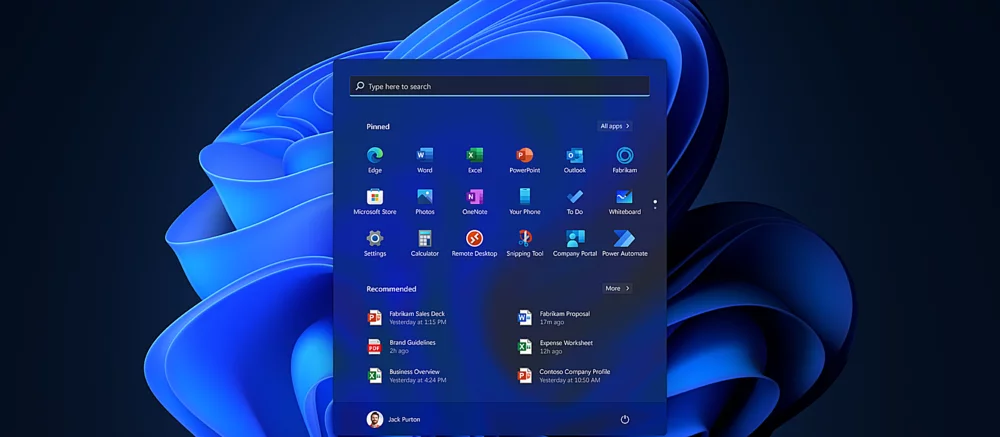The image size is (1000, 437).
Task: Open the Whiteboard app icon
Action: pyautogui.click(x=624, y=198)
